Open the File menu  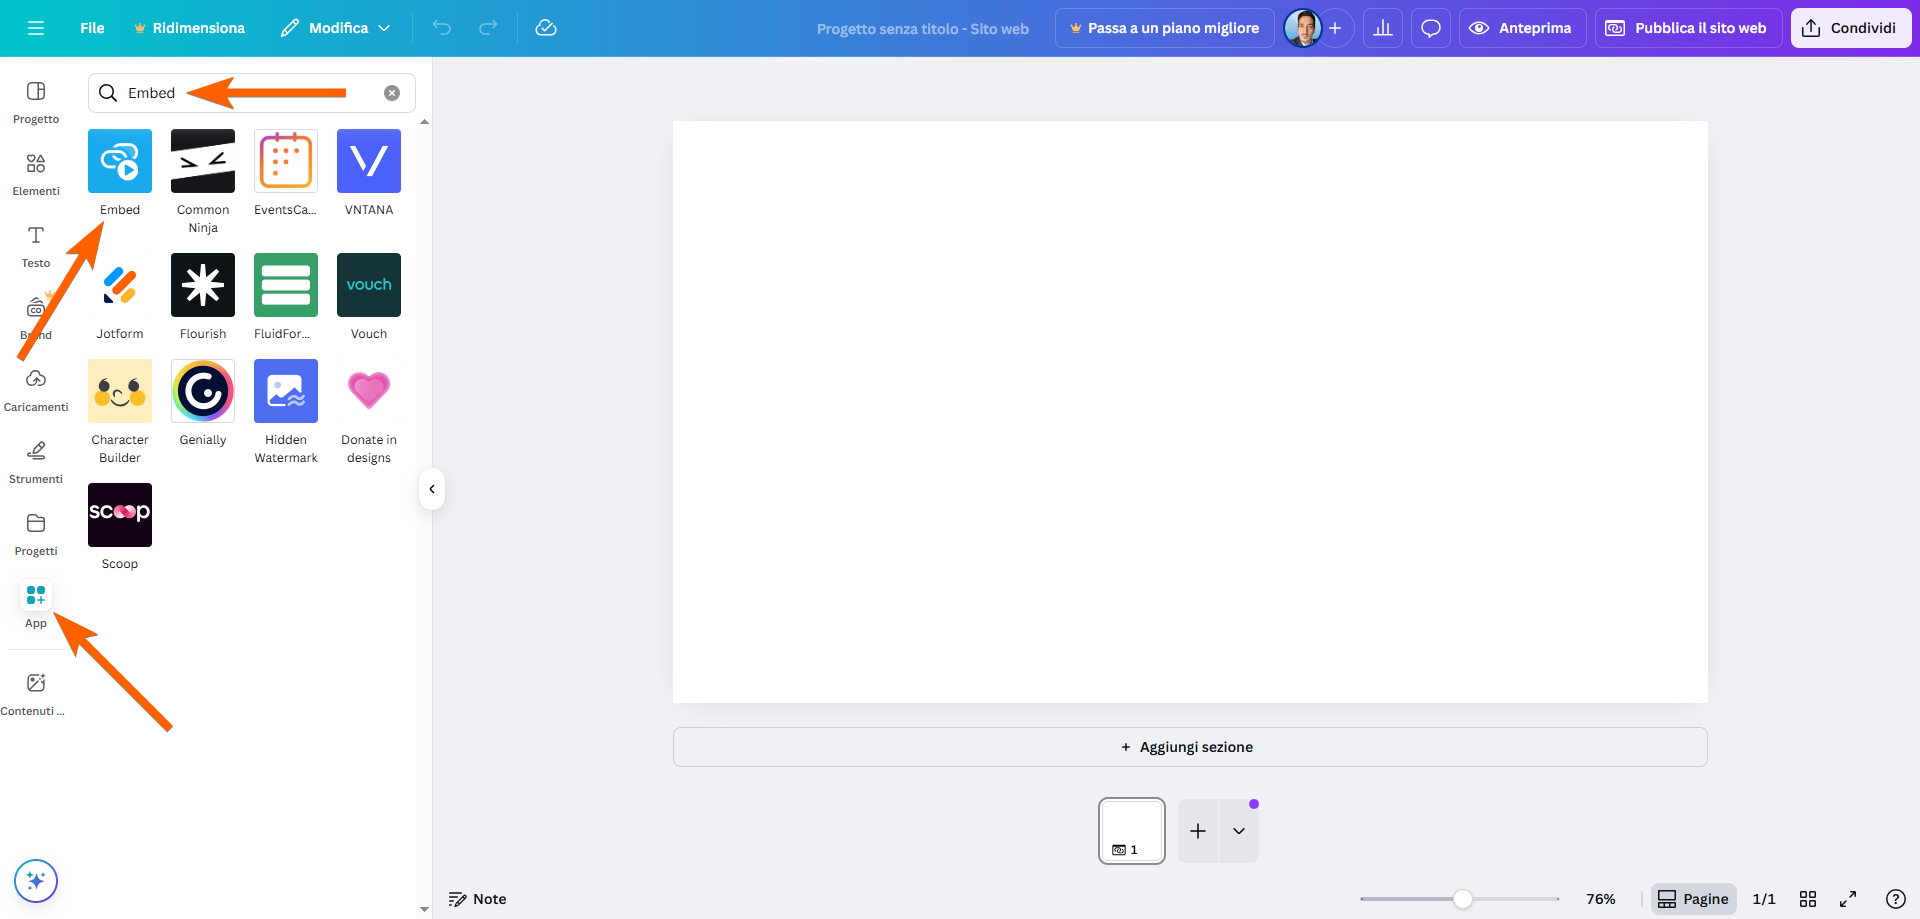(x=92, y=28)
